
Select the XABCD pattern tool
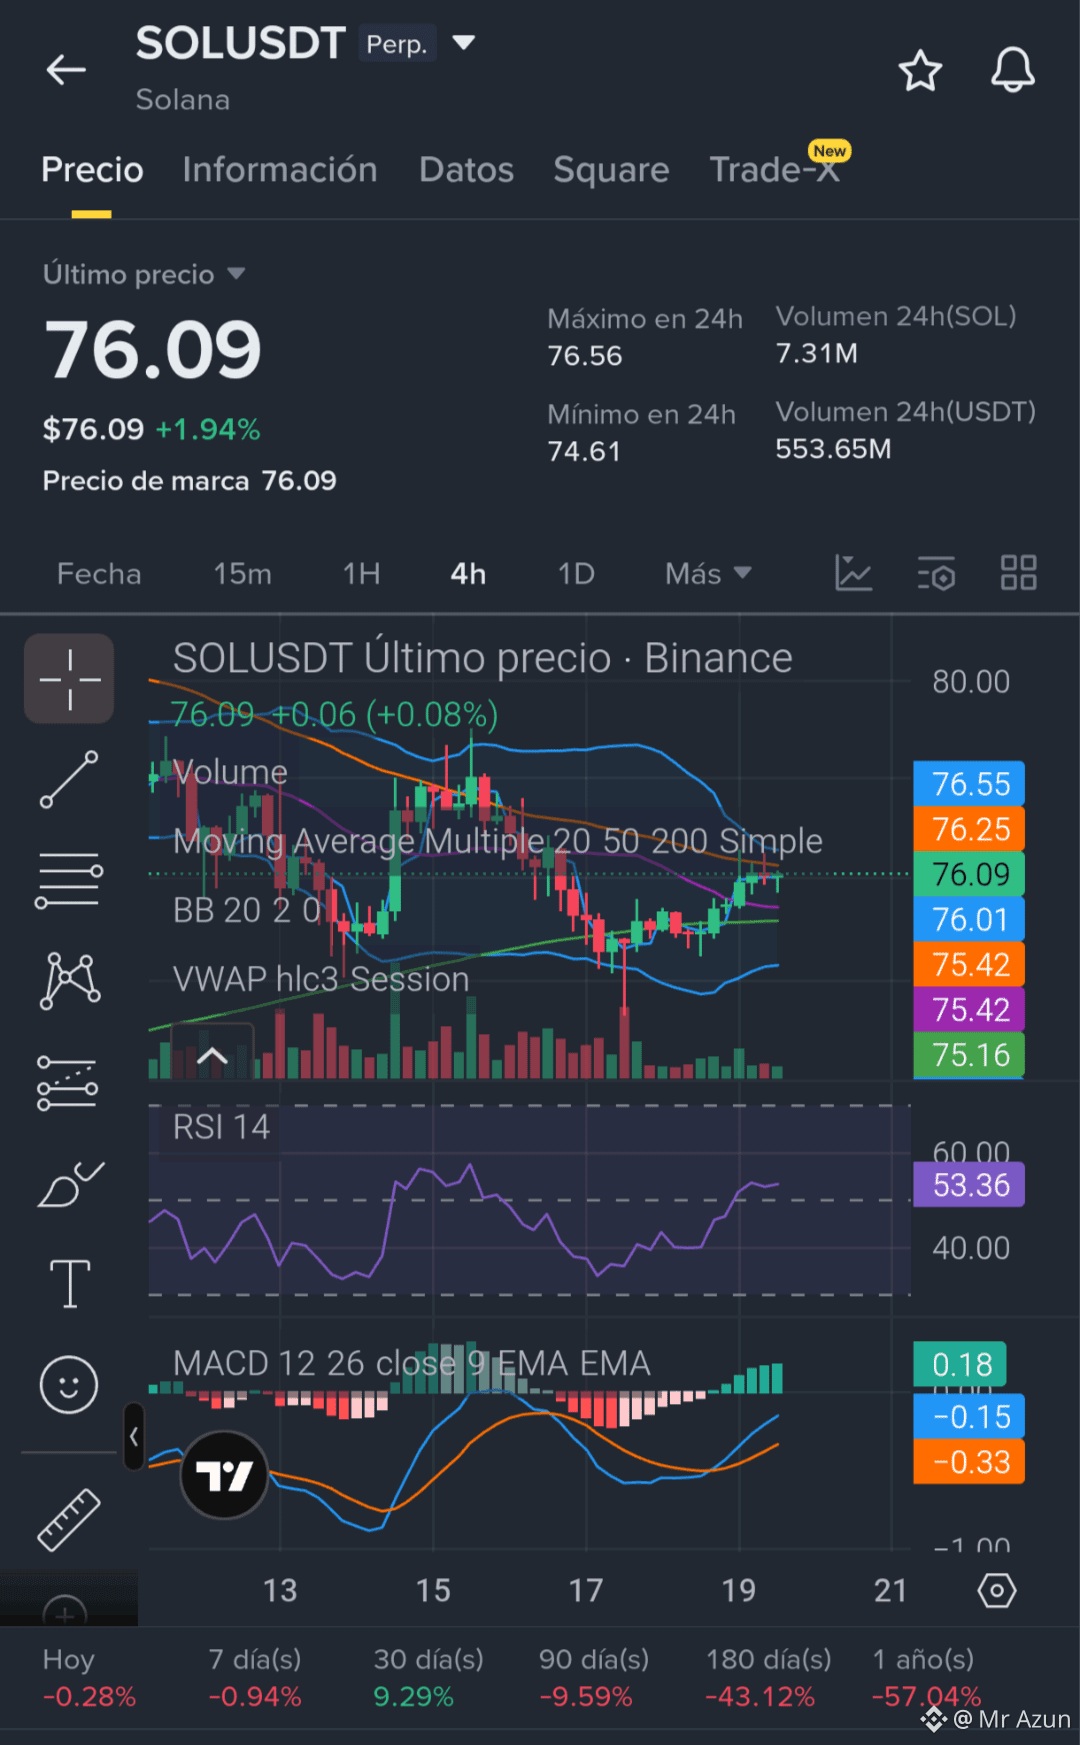[x=69, y=980]
